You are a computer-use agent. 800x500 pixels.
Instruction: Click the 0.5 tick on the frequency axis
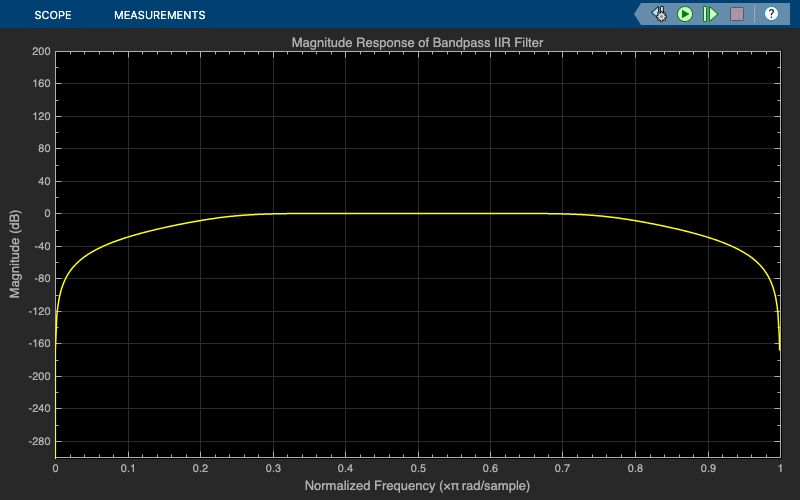(x=418, y=468)
